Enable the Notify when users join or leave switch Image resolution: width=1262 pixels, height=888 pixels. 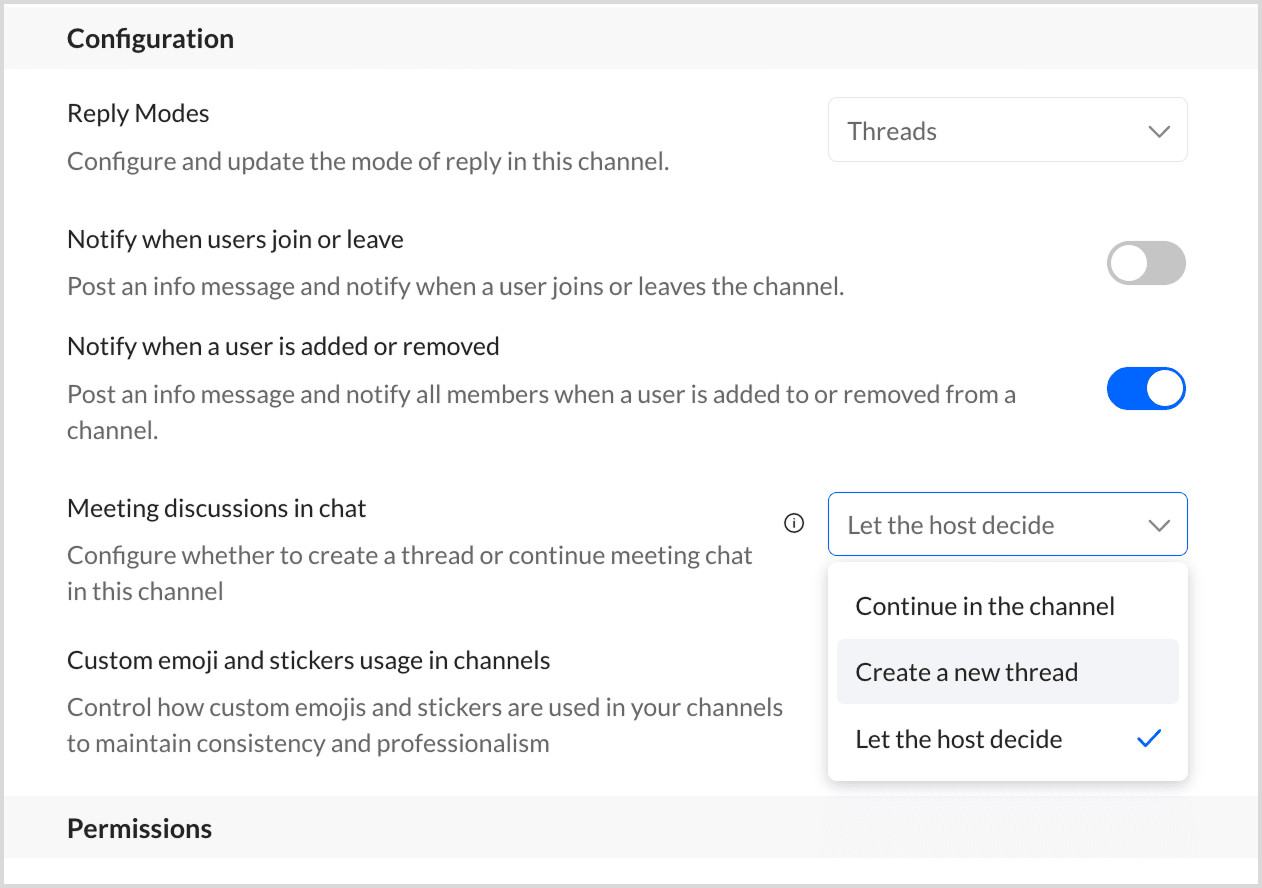pyautogui.click(x=1146, y=264)
